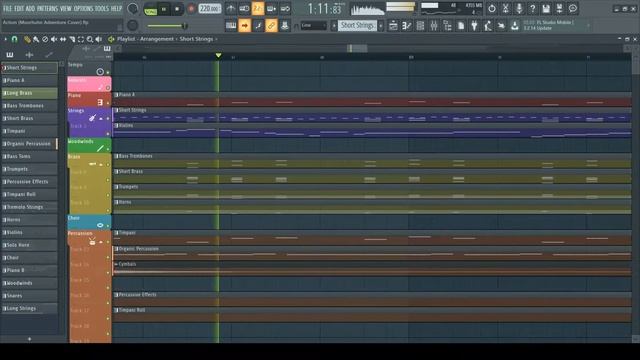Toggle typing keyboard to piano button
The width and height of the screenshot is (640, 360).
click(x=231, y=26)
